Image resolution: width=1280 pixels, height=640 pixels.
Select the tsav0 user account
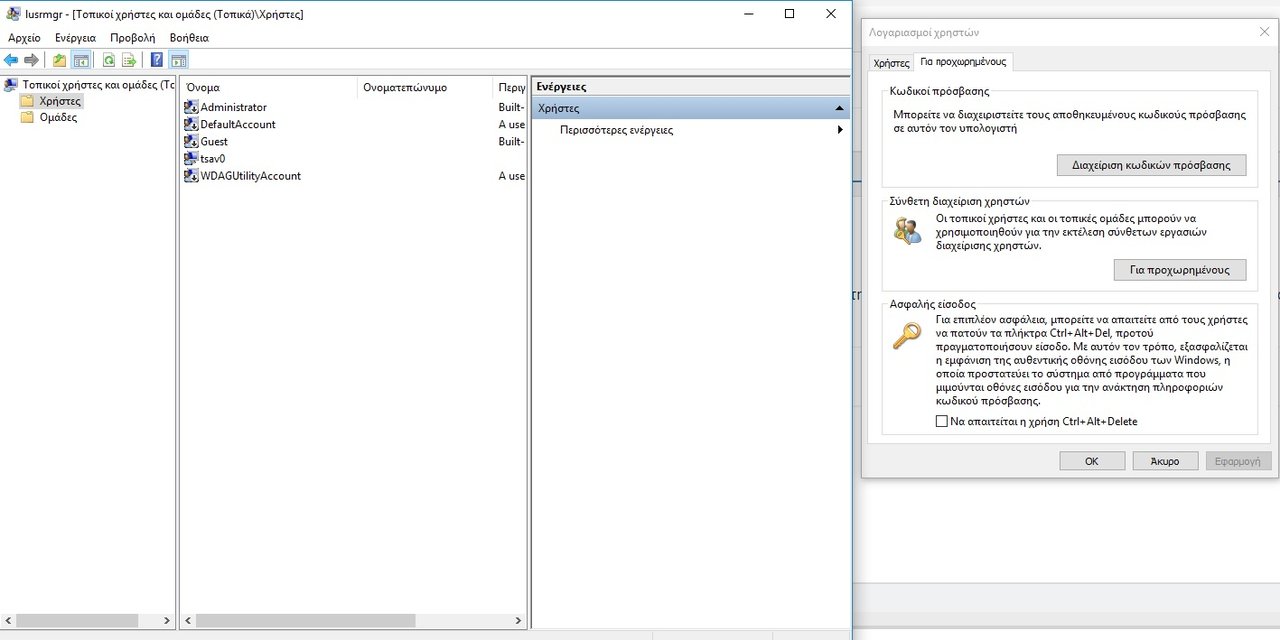point(212,158)
